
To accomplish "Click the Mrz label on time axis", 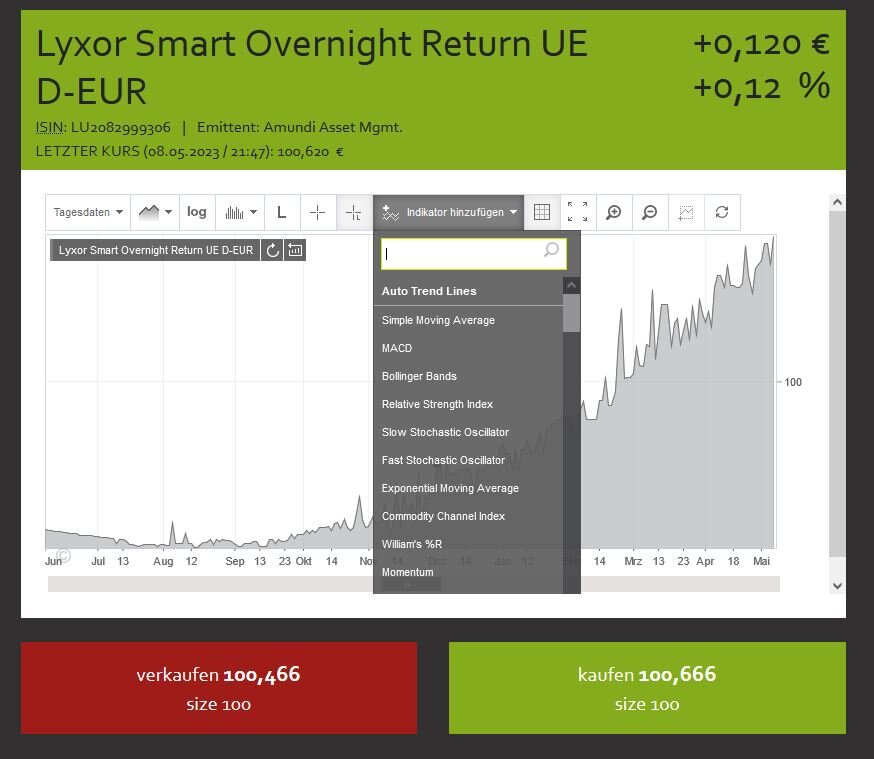I will 633,561.
